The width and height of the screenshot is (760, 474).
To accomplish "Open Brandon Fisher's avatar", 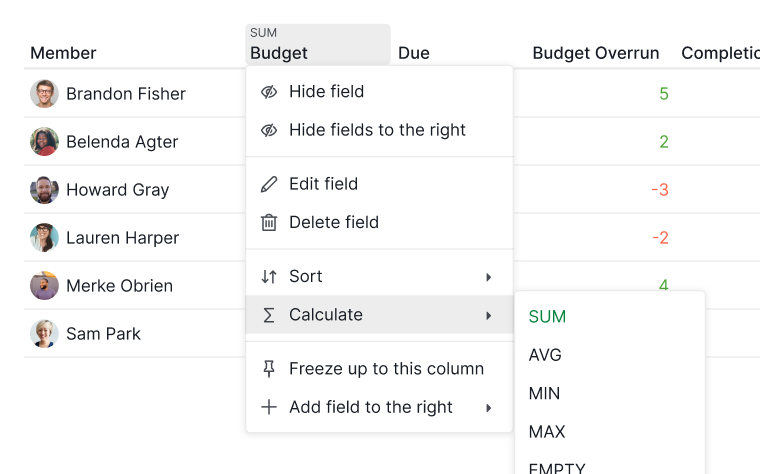I will 45,94.
